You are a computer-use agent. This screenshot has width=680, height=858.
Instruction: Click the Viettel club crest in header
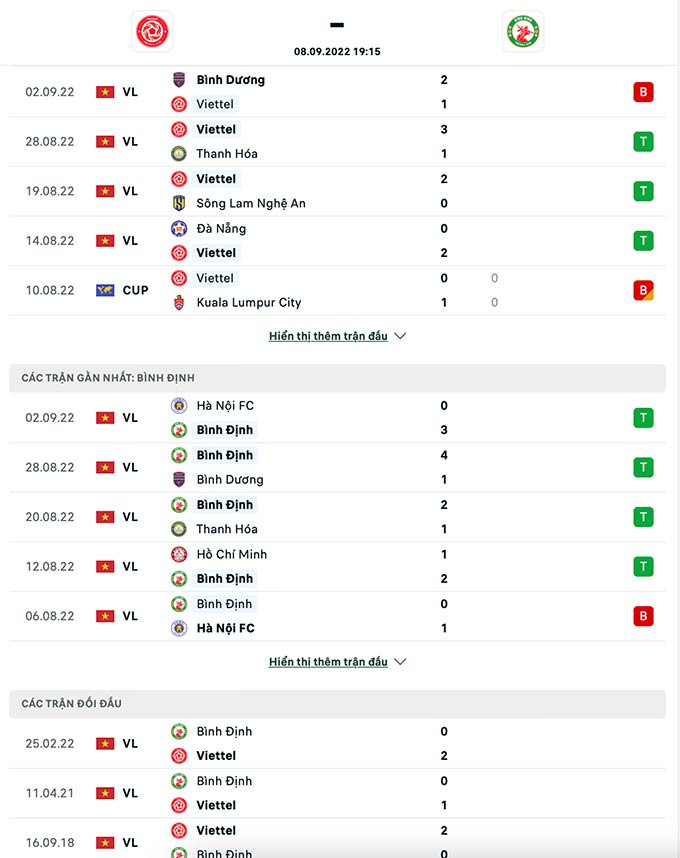tap(152, 31)
